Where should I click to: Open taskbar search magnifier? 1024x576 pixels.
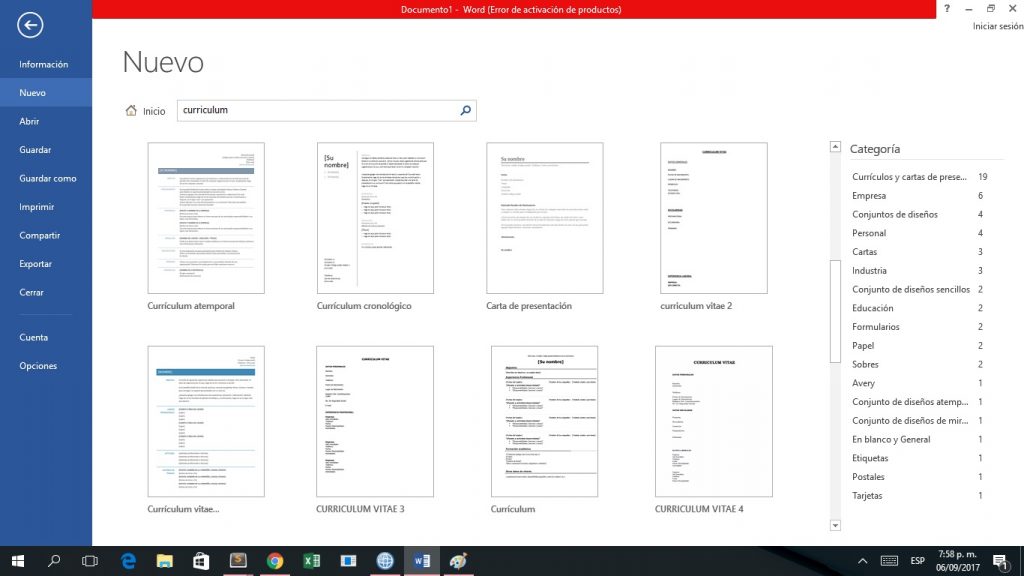(x=54, y=561)
